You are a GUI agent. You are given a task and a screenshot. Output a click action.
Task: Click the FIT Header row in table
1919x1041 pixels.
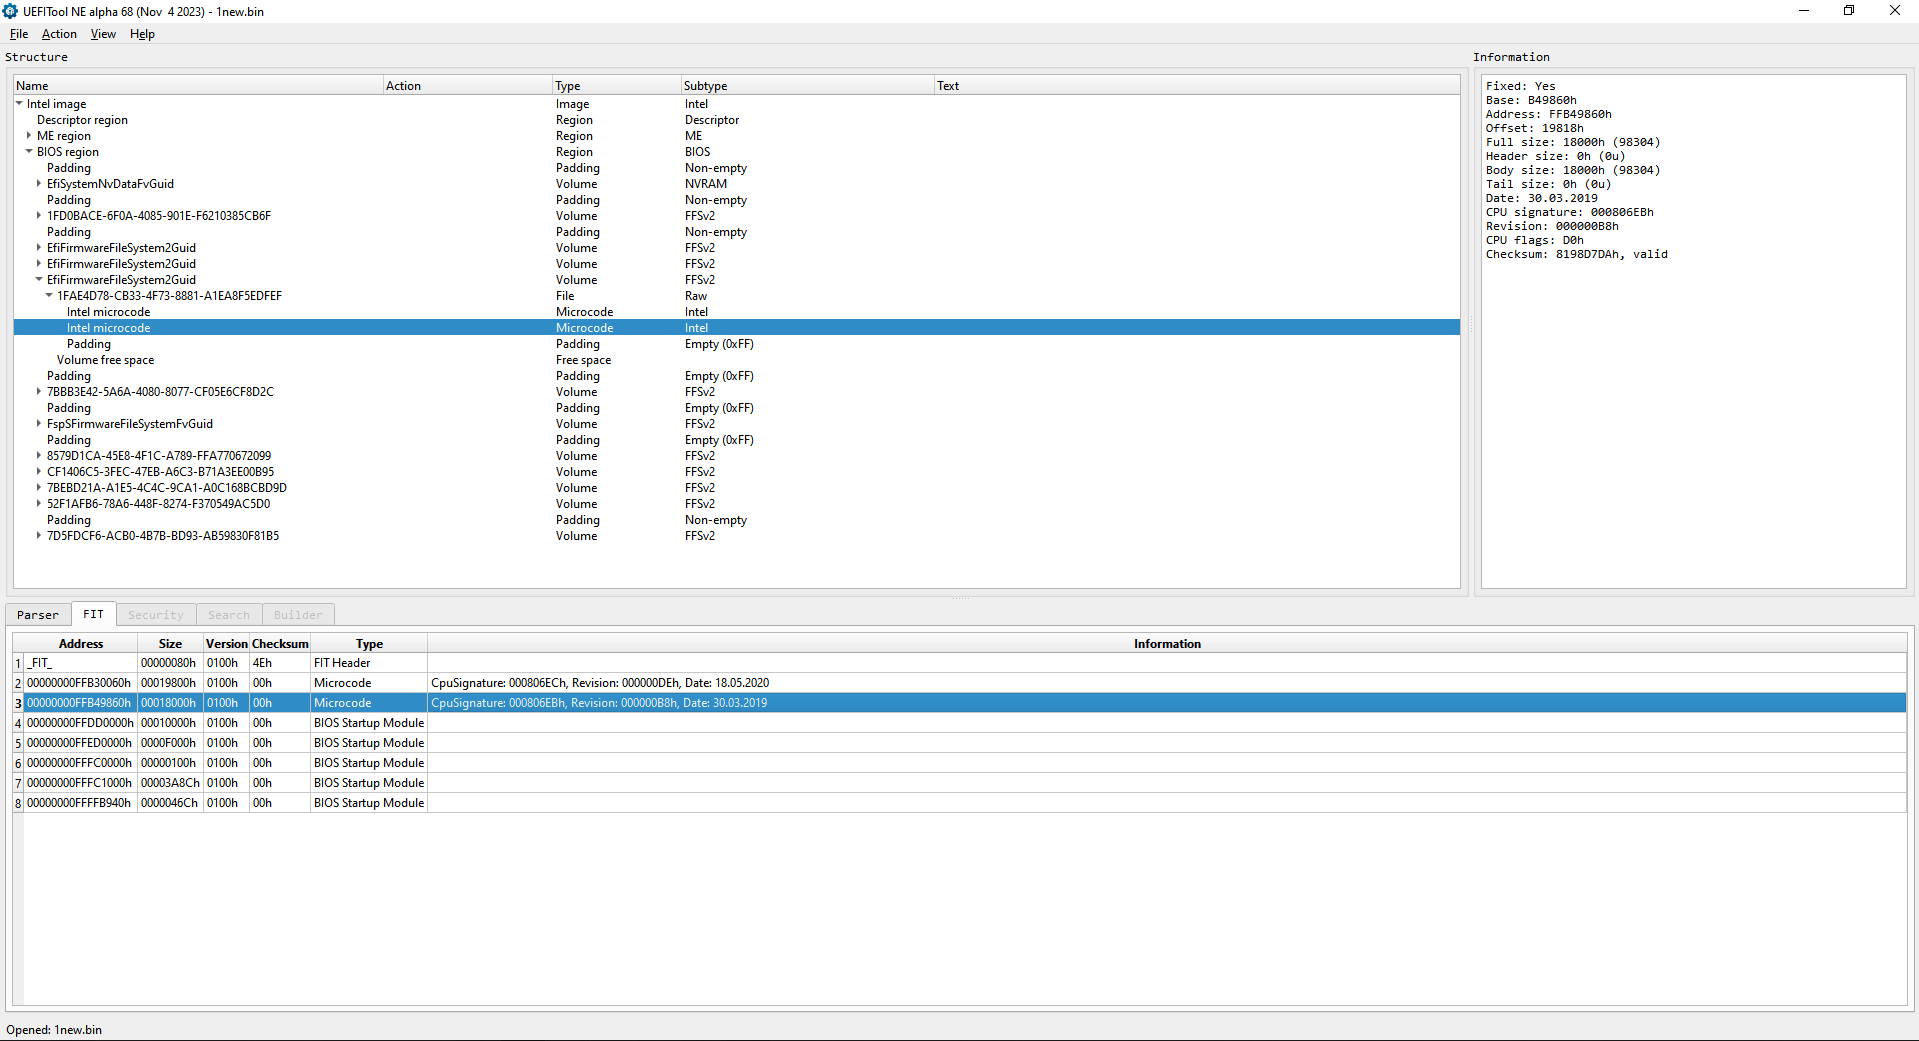click(x=342, y=663)
